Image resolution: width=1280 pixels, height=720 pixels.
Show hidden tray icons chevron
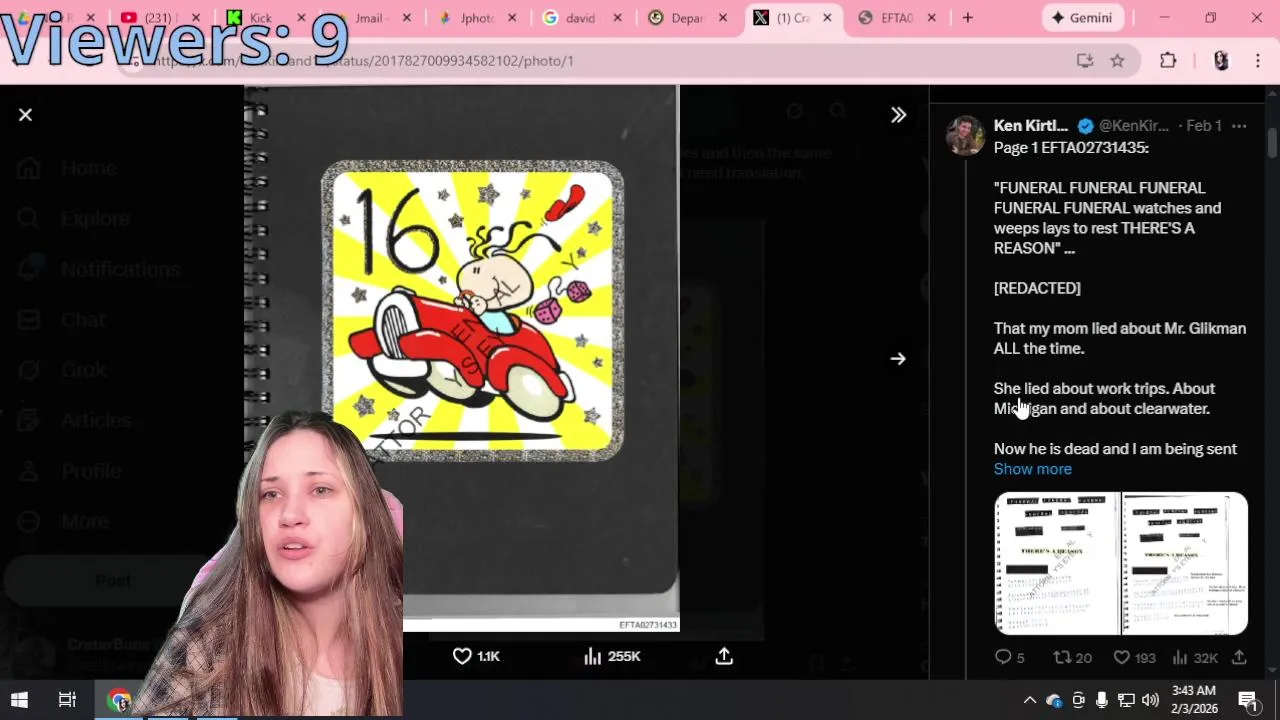(x=1029, y=700)
